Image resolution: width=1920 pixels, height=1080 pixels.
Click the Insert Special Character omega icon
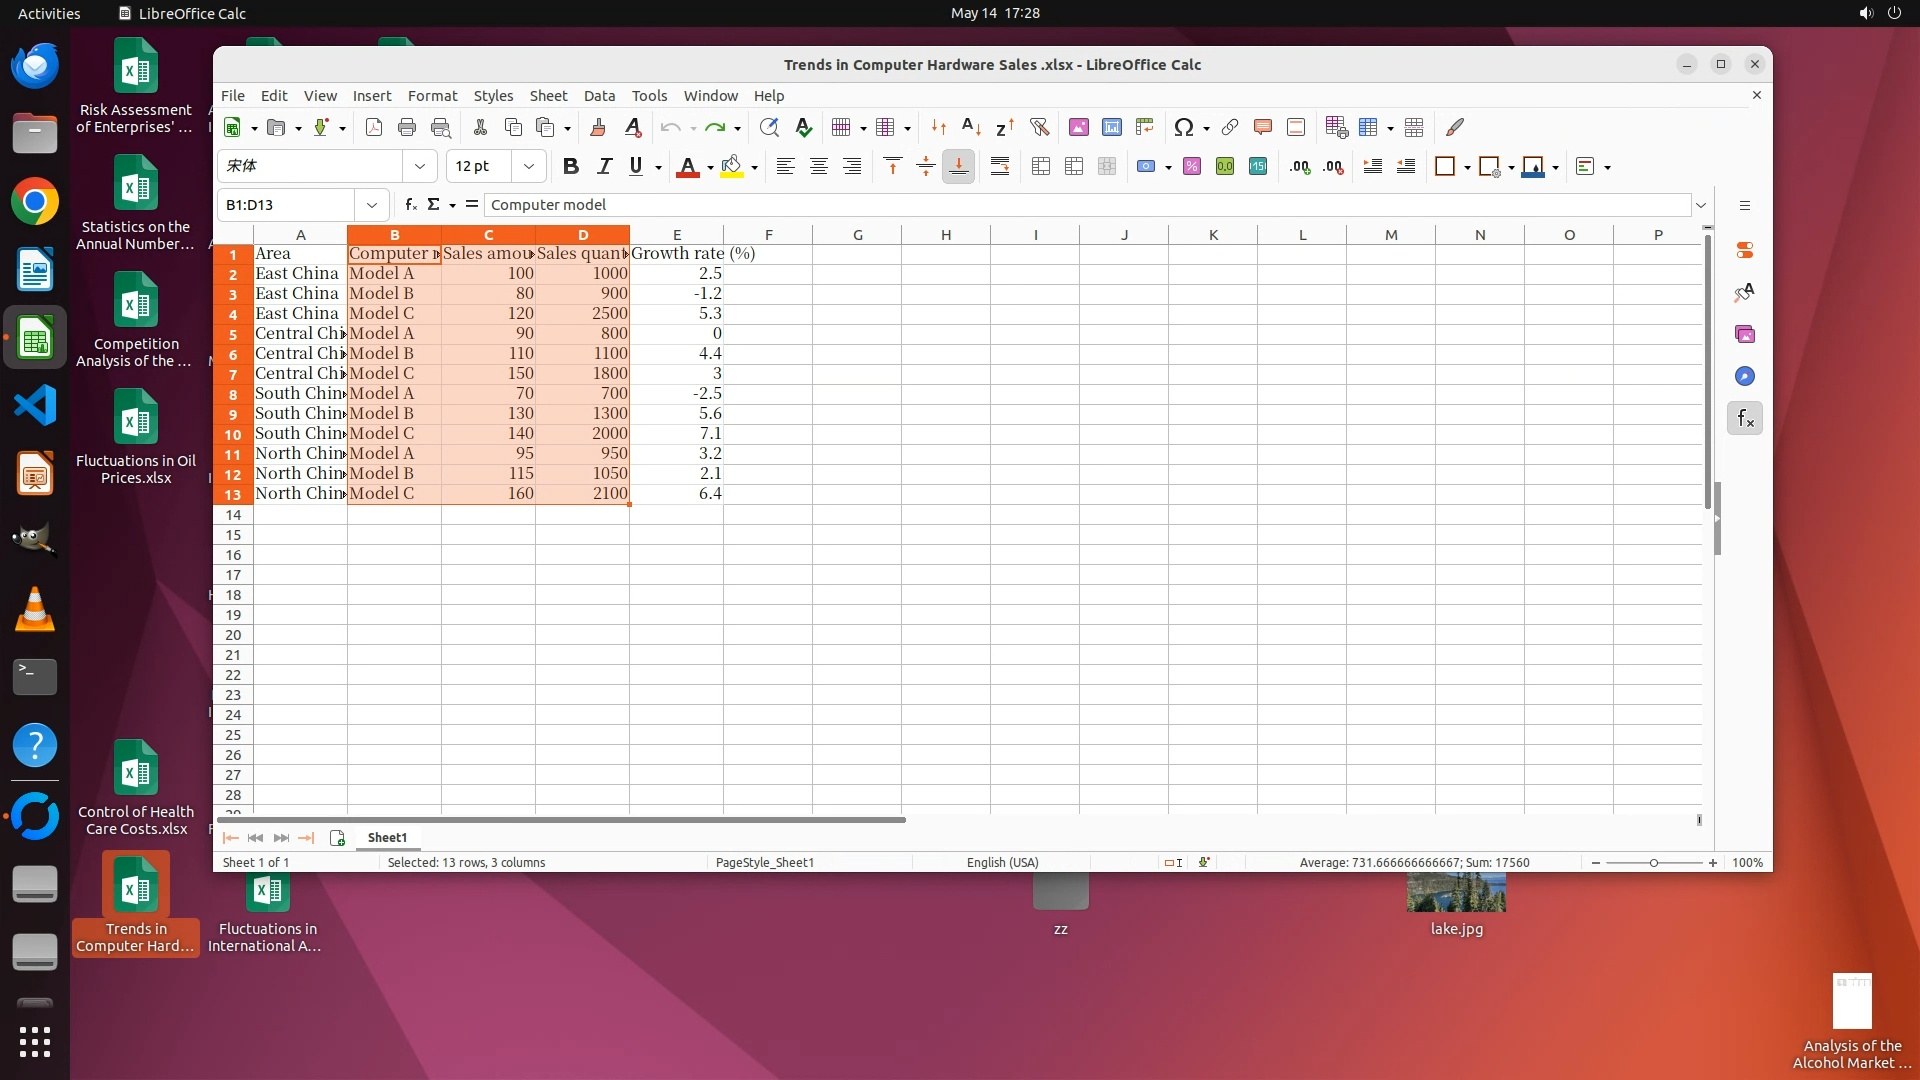pos(1184,127)
